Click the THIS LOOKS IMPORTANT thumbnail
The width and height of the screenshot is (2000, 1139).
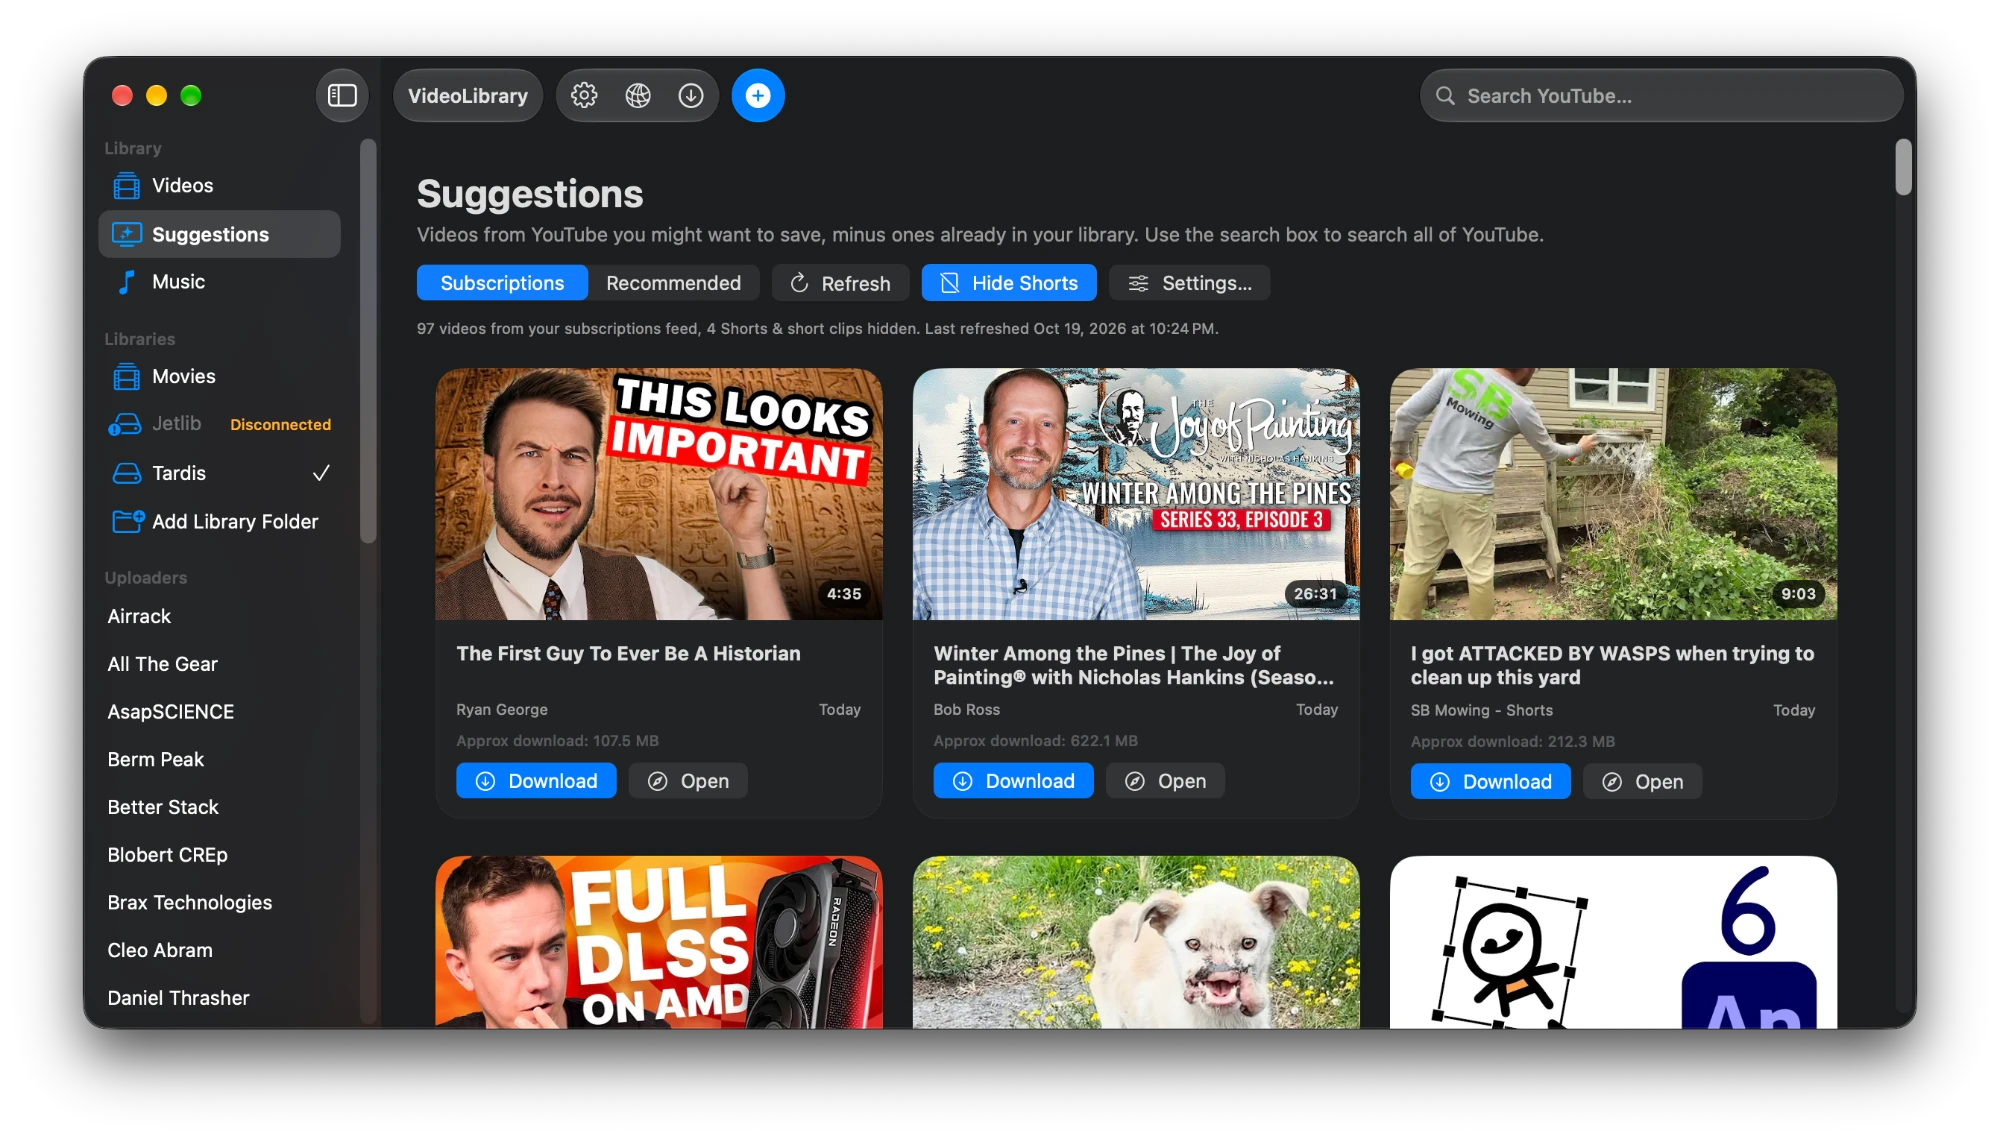pos(659,494)
